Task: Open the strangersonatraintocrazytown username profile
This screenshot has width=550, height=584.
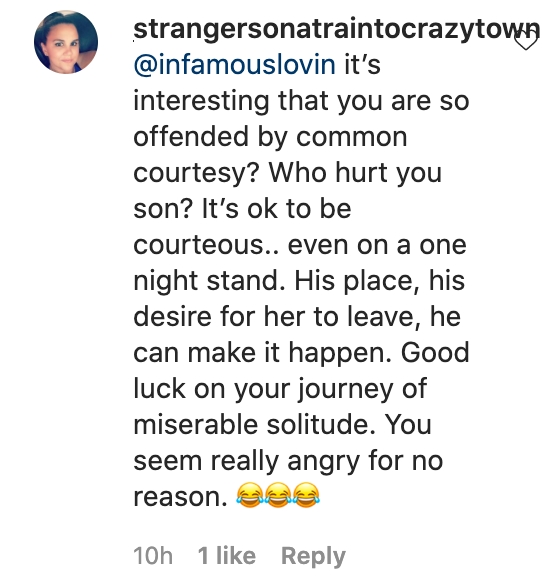Action: (337, 29)
